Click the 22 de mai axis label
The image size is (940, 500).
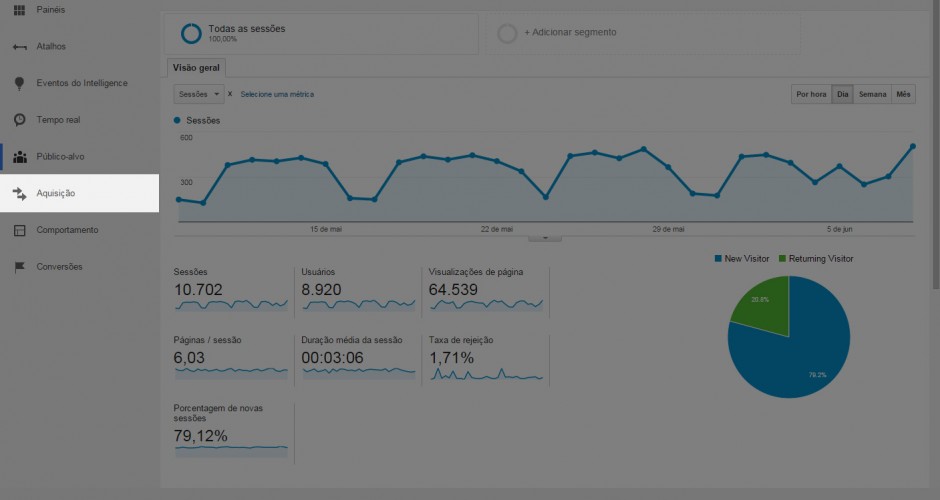click(497, 229)
